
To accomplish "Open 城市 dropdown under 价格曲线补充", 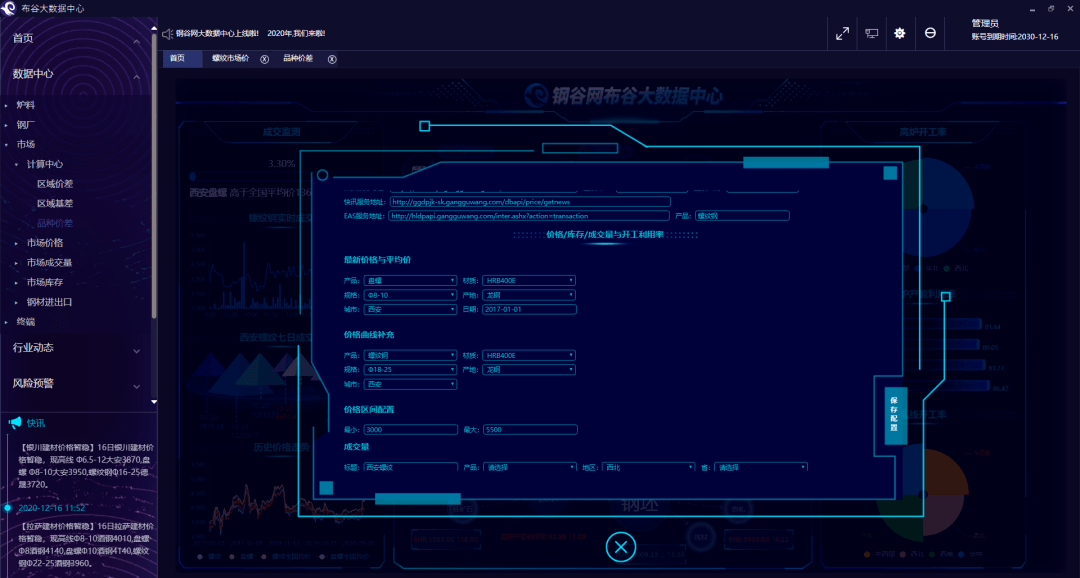I will point(410,384).
